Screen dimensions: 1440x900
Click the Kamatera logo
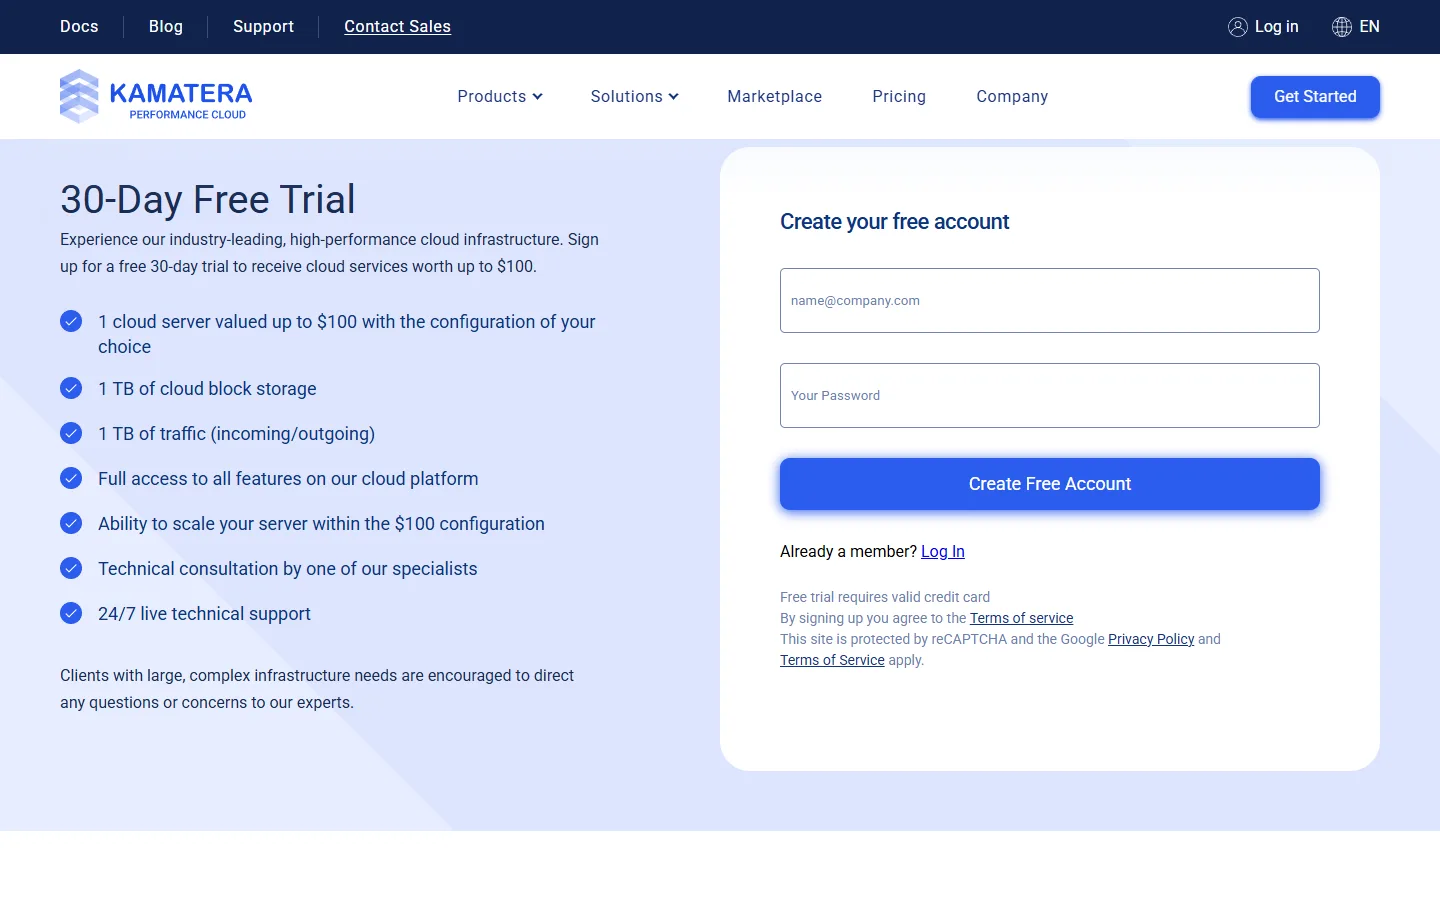tap(156, 96)
